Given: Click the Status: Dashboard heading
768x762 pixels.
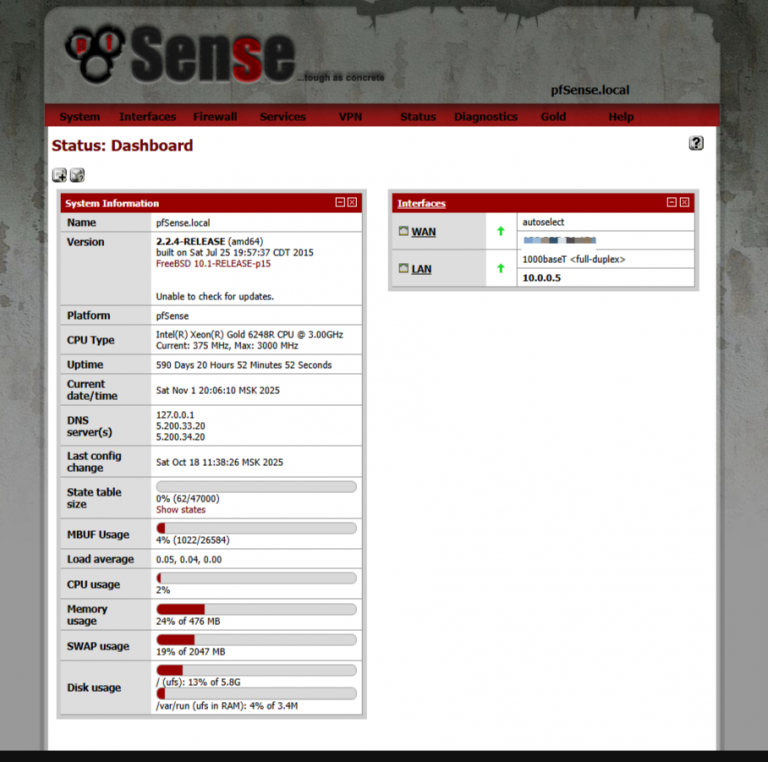Looking at the screenshot, I should tap(122, 145).
